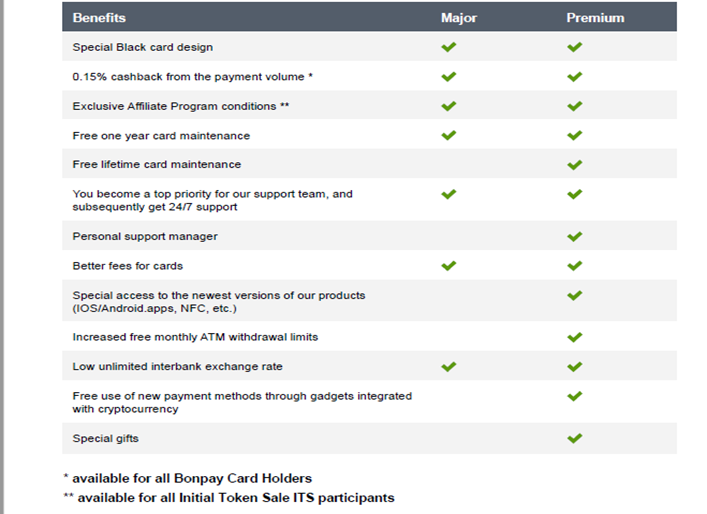The height and width of the screenshot is (514, 707).
Task: Click Major checkmark for 0.15% cashback row
Action: point(449,77)
